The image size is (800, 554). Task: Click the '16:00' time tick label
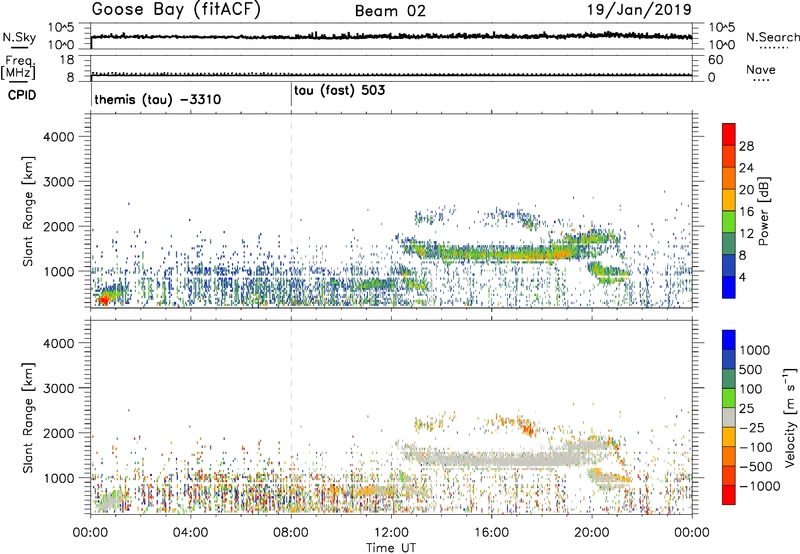pos(491,533)
